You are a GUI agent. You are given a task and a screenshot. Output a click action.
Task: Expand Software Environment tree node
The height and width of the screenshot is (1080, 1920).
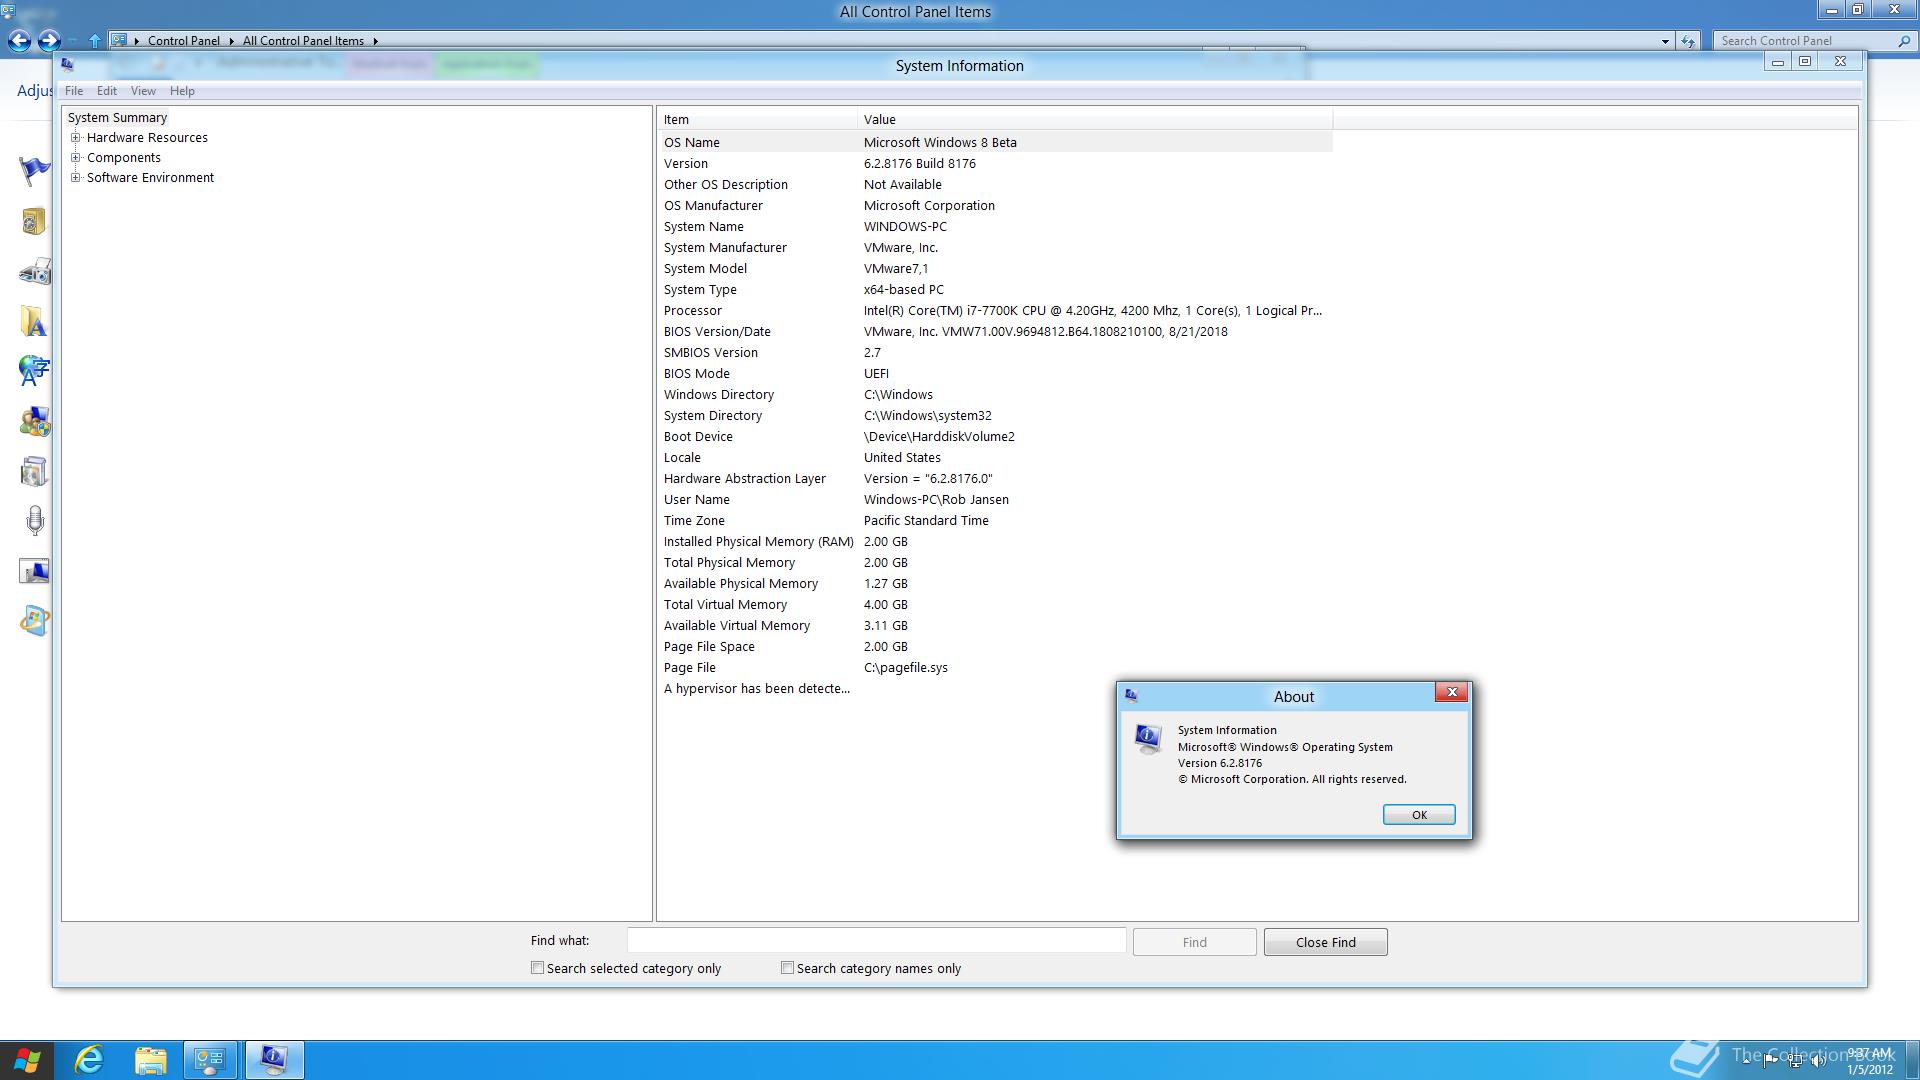pyautogui.click(x=75, y=177)
